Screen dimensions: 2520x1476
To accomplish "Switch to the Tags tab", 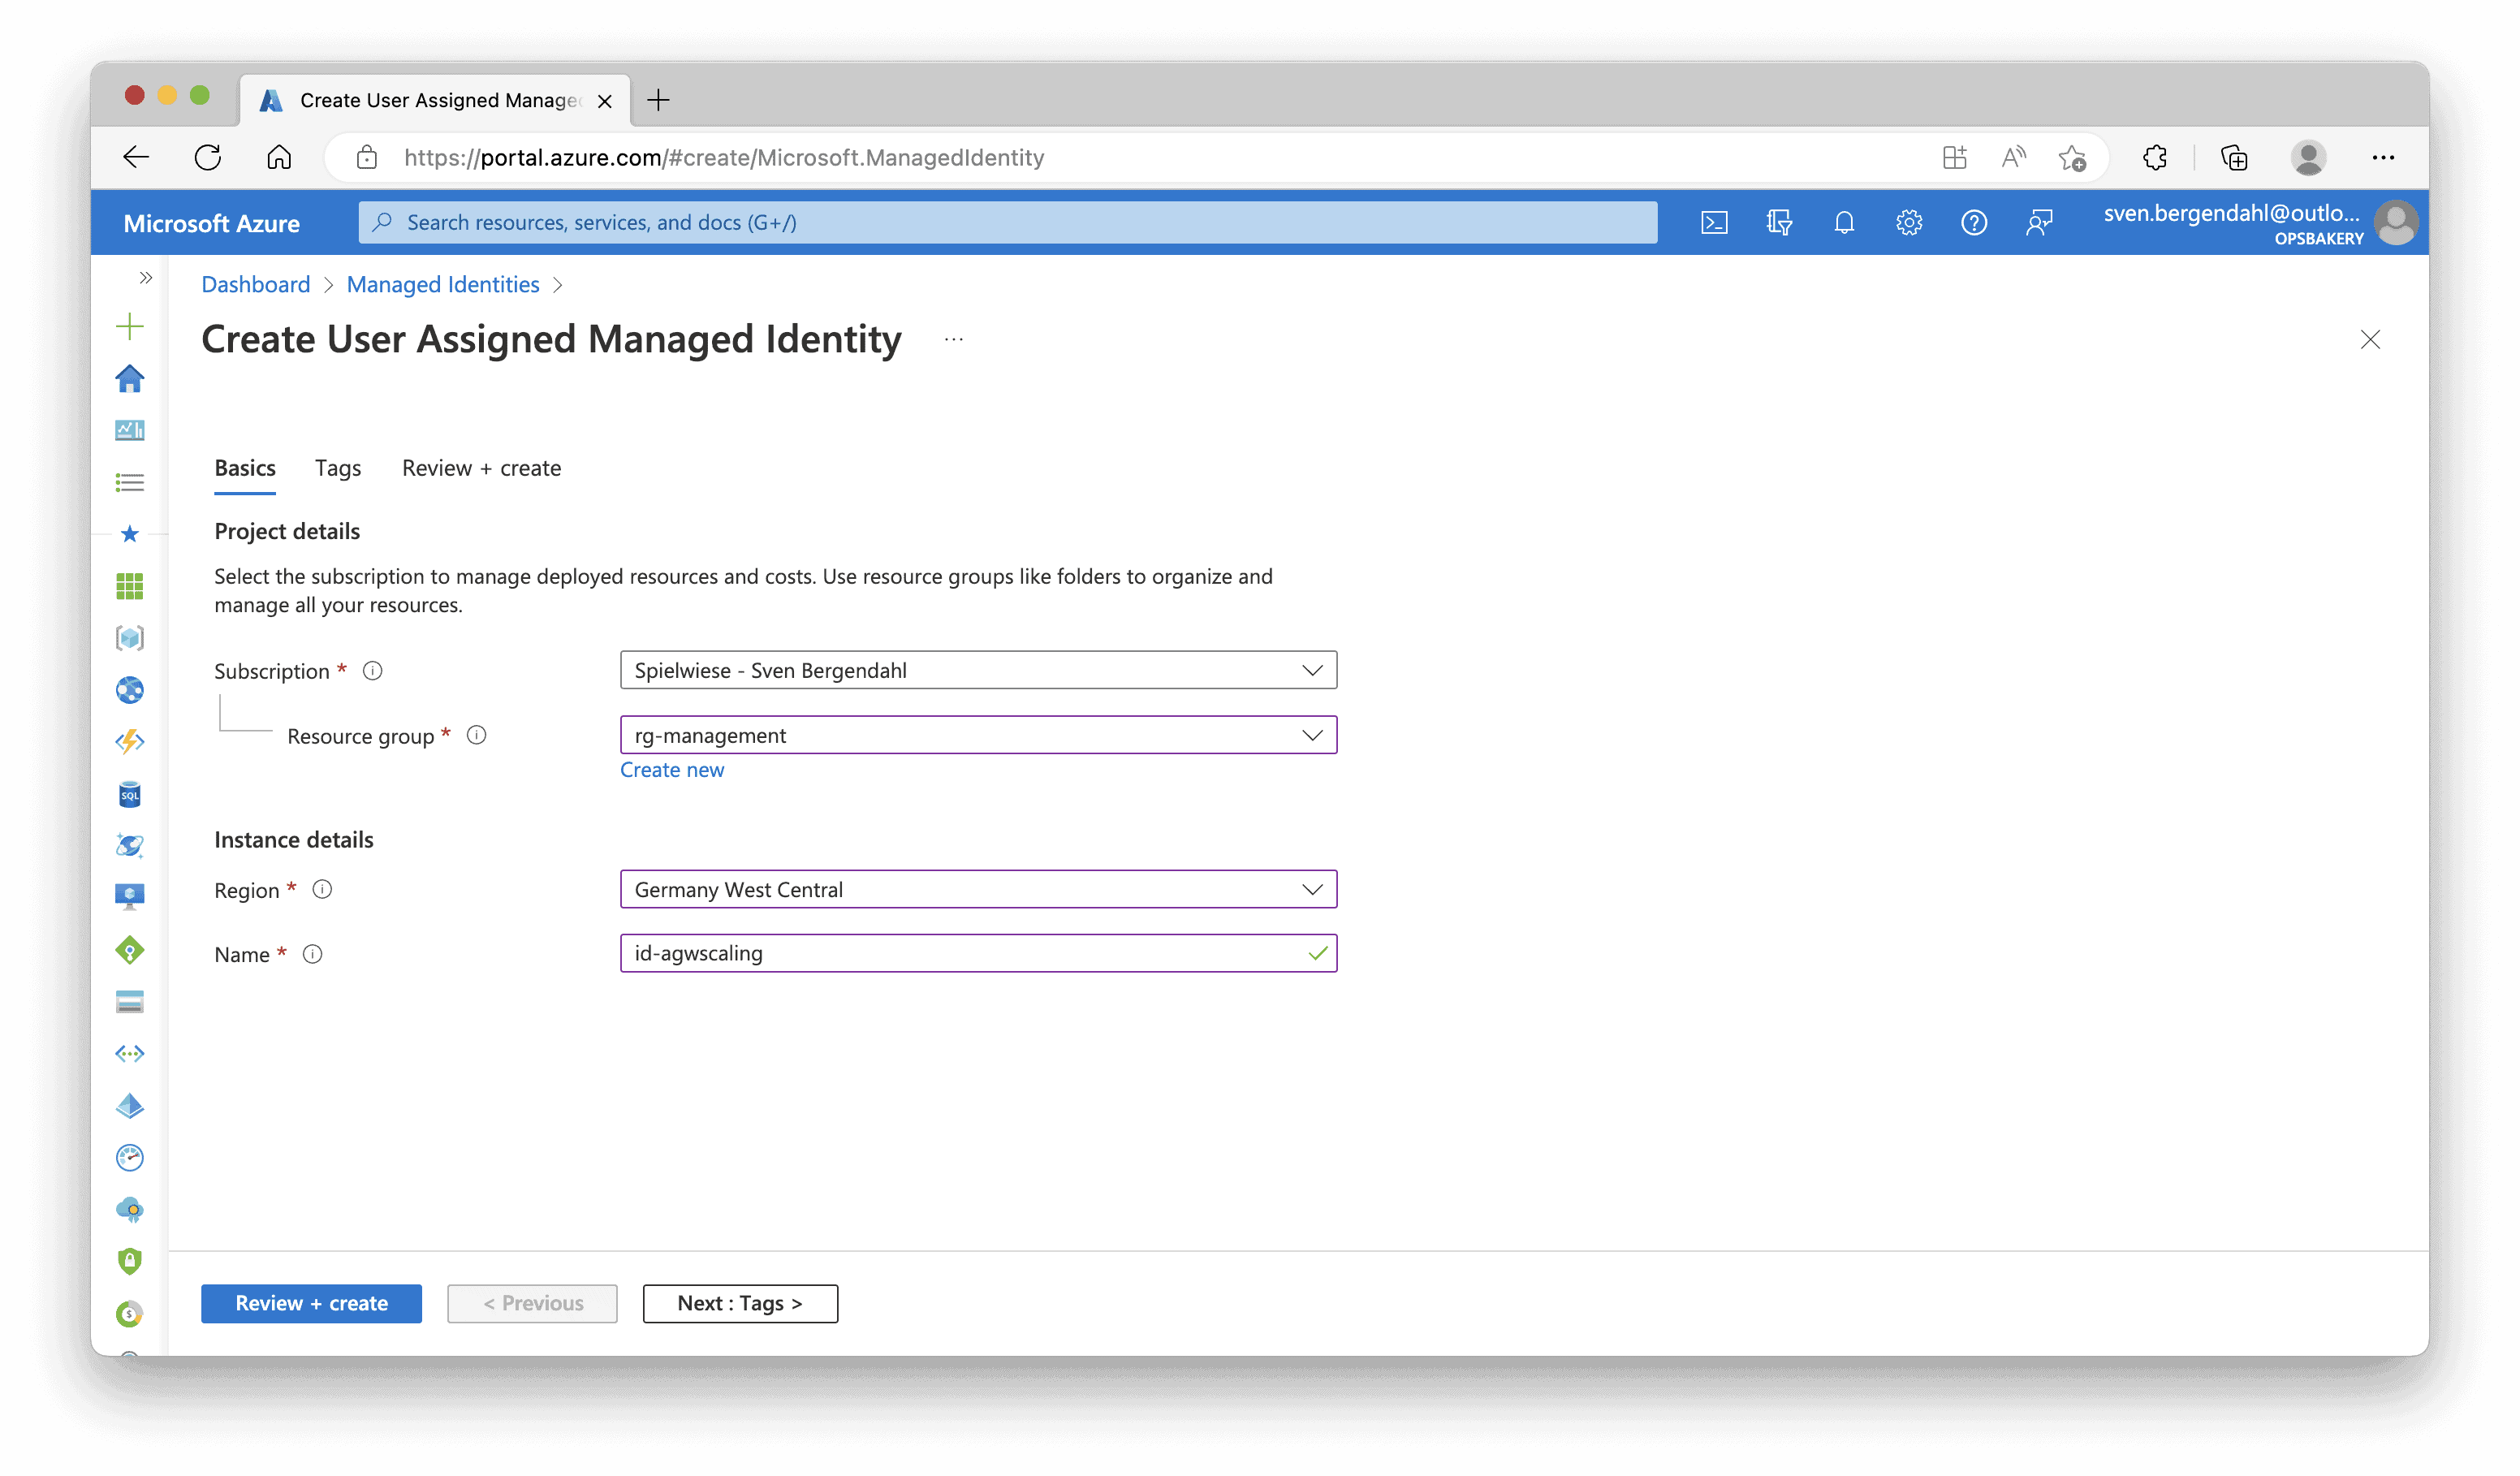I will coord(338,468).
